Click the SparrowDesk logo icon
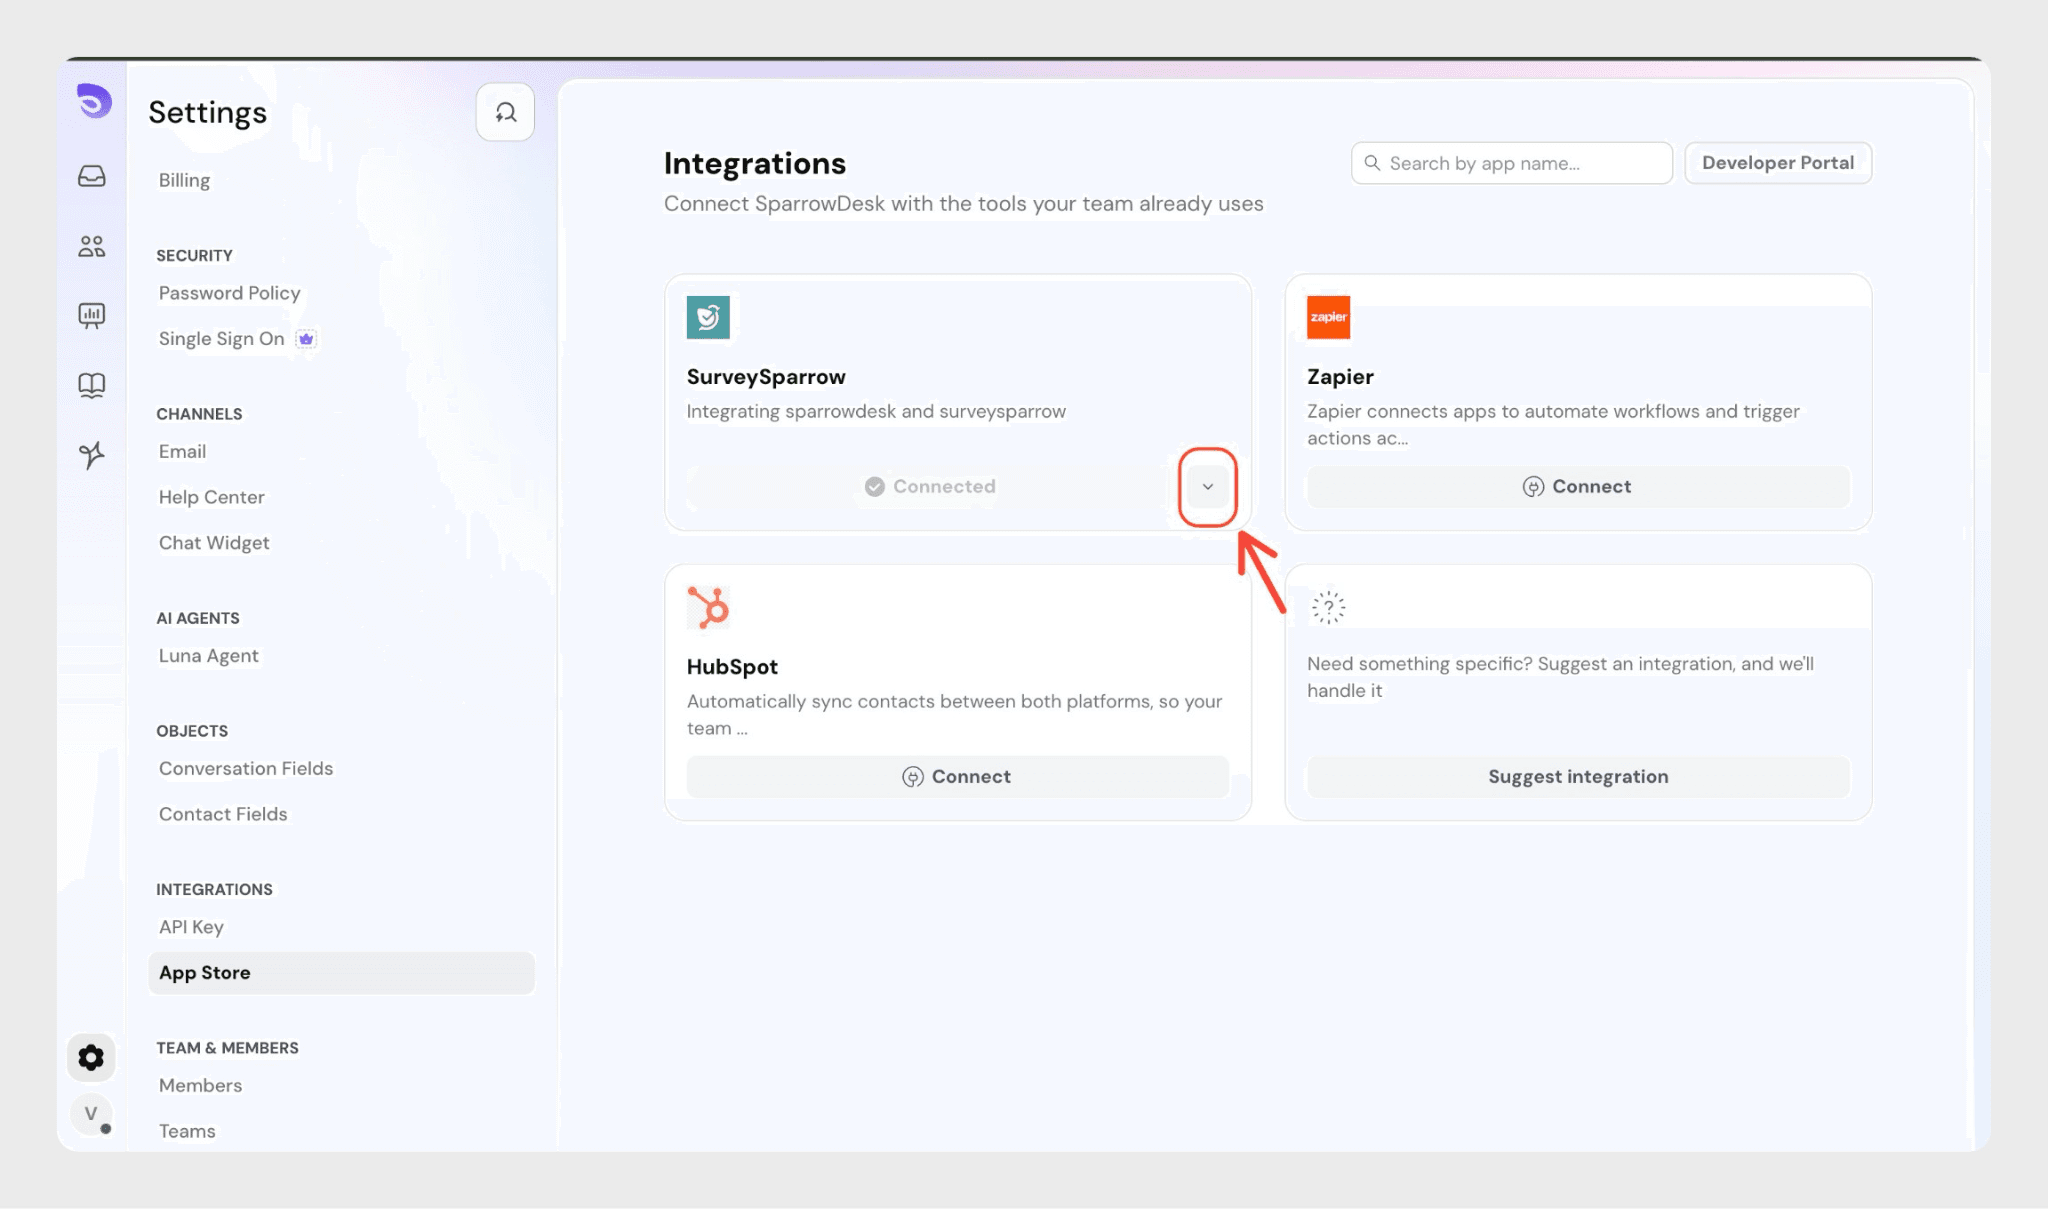Image resolution: width=2048 pixels, height=1209 pixels. pos(94,101)
